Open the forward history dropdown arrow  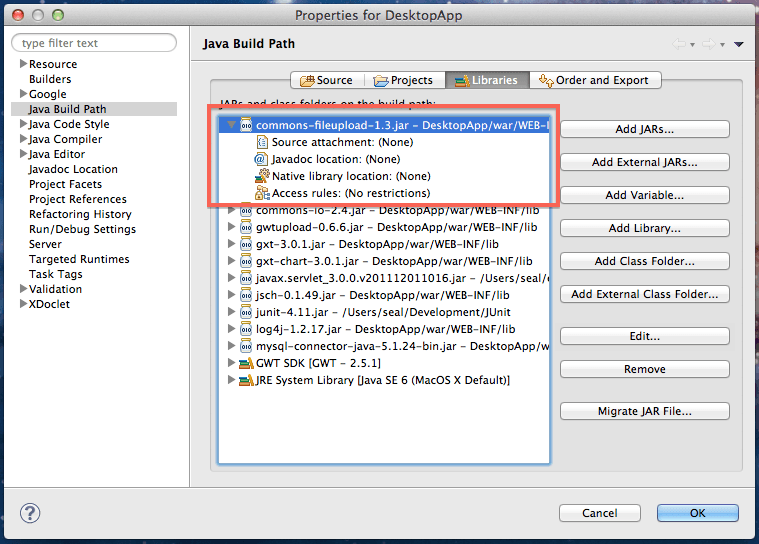point(722,45)
